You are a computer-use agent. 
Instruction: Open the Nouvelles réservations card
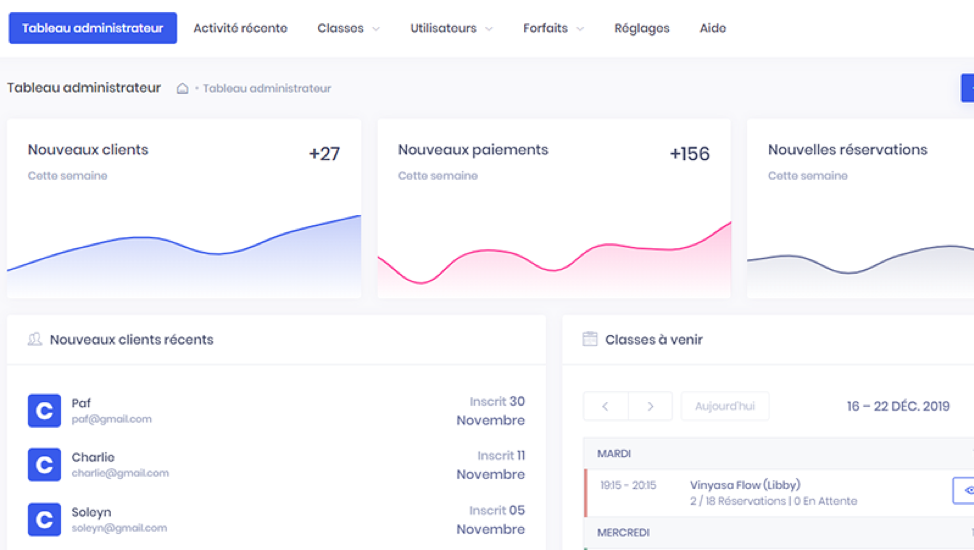tap(860, 208)
